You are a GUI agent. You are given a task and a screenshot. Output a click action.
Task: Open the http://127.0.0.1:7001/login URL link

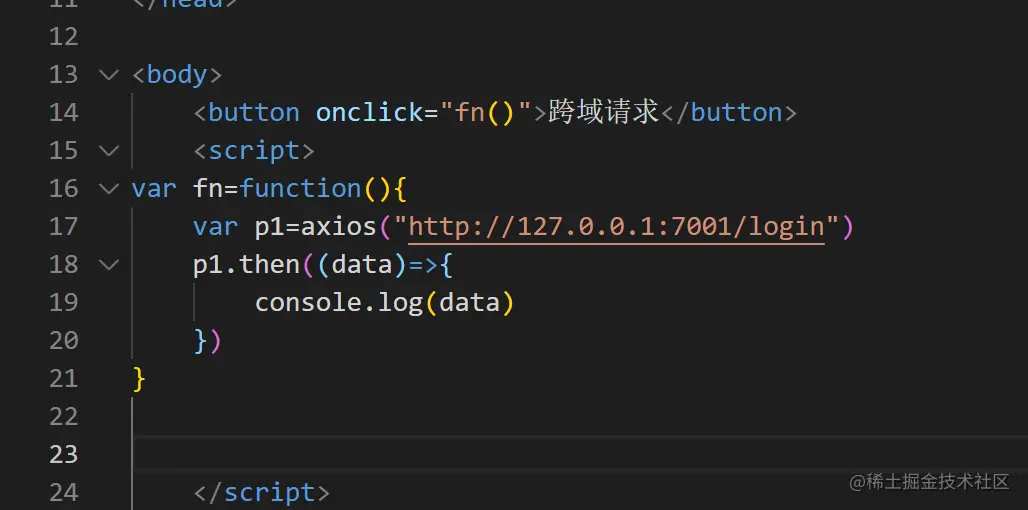tap(616, 226)
